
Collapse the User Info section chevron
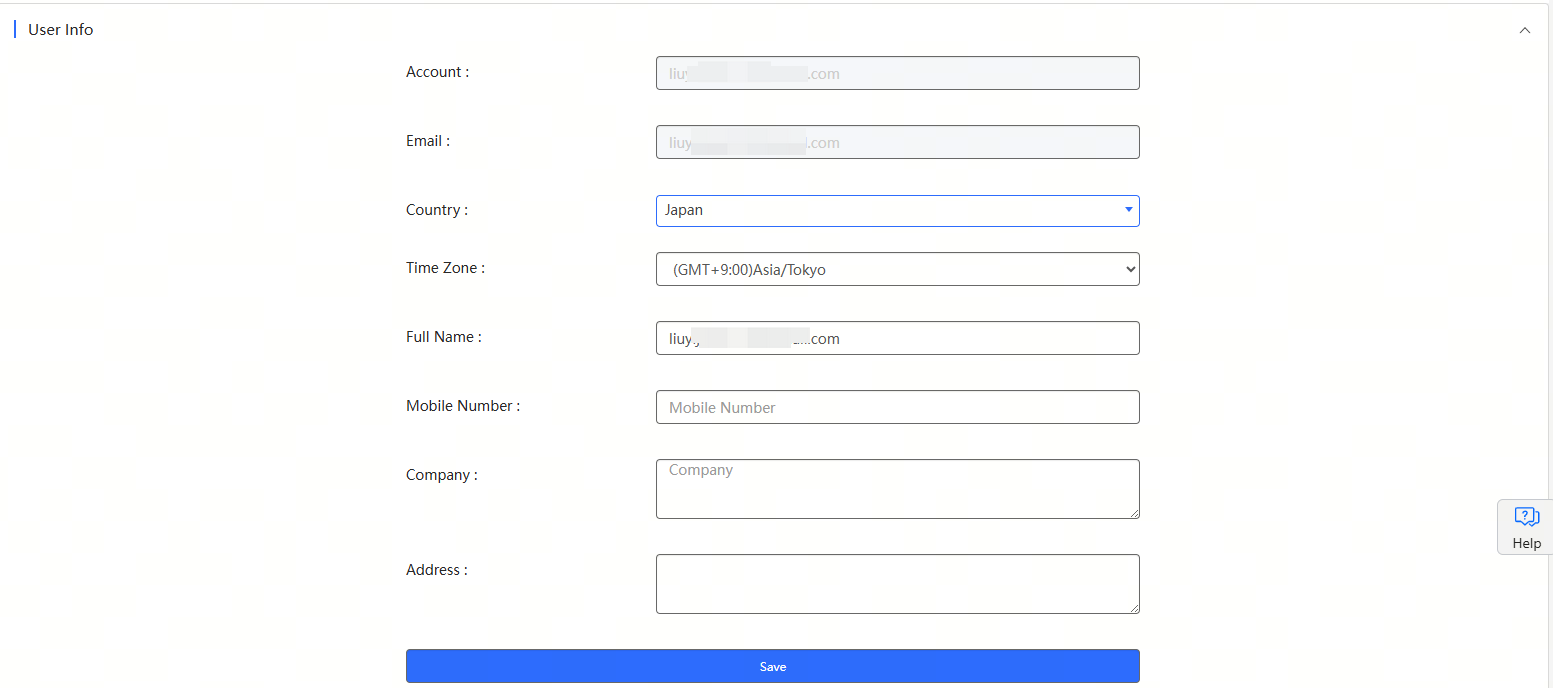pos(1524,30)
